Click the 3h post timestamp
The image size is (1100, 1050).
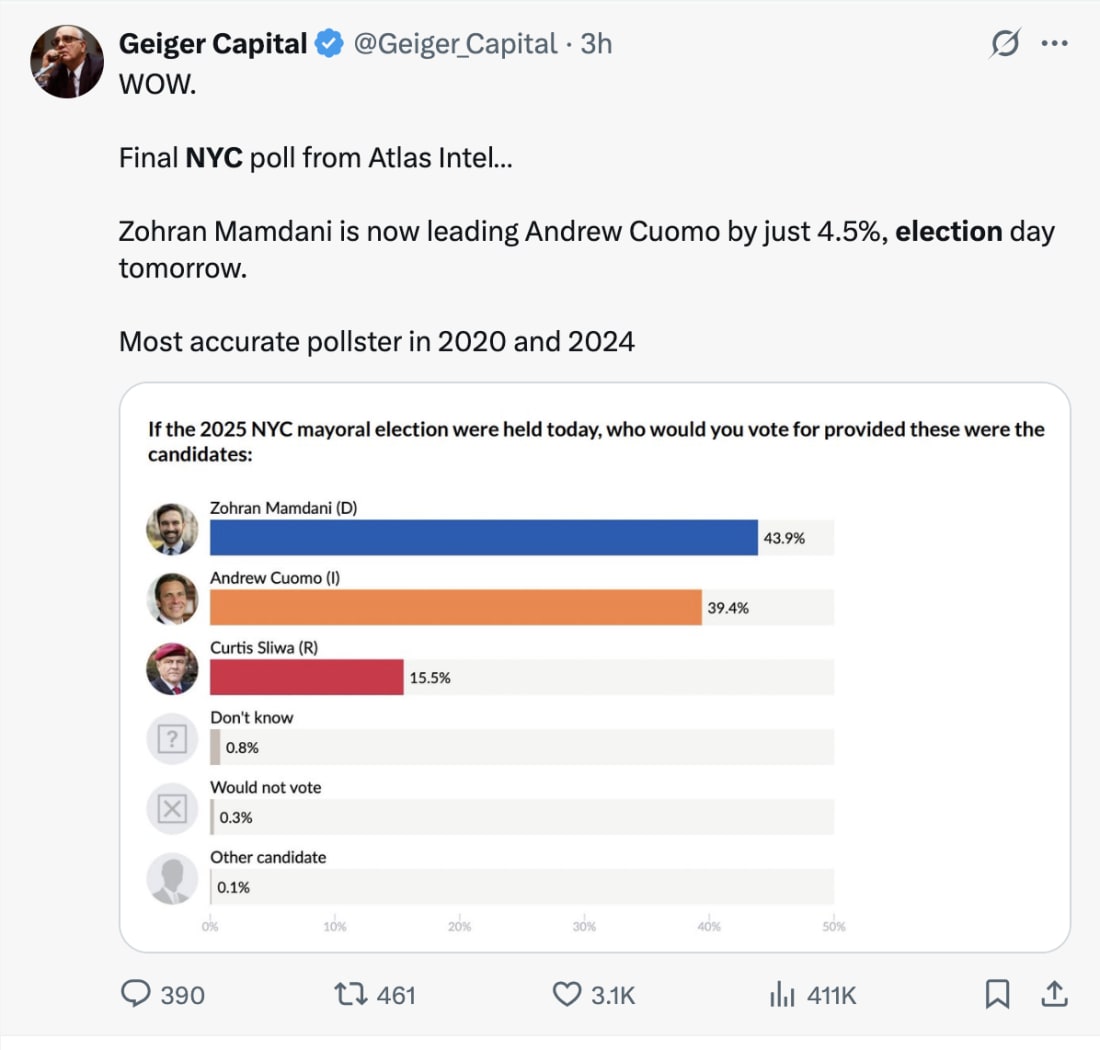[596, 44]
